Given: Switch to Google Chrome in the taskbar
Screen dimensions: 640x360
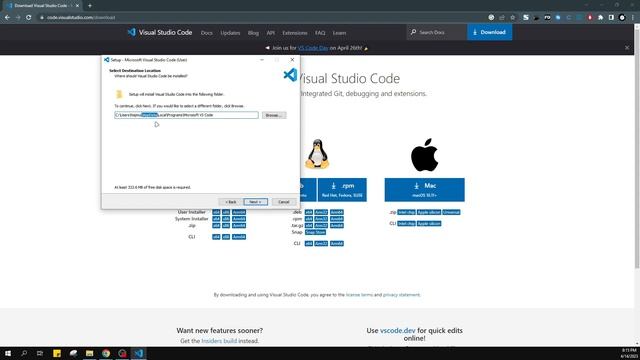Looking at the screenshot, I should [x=106, y=353].
